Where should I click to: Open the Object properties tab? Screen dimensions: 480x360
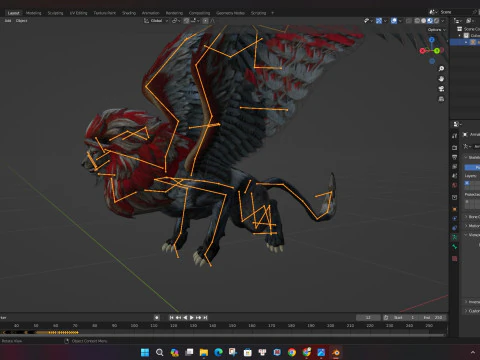point(455,209)
